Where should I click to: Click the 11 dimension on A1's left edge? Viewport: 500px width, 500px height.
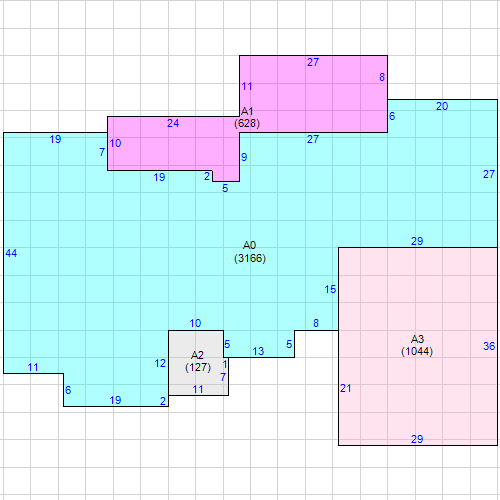(247, 86)
